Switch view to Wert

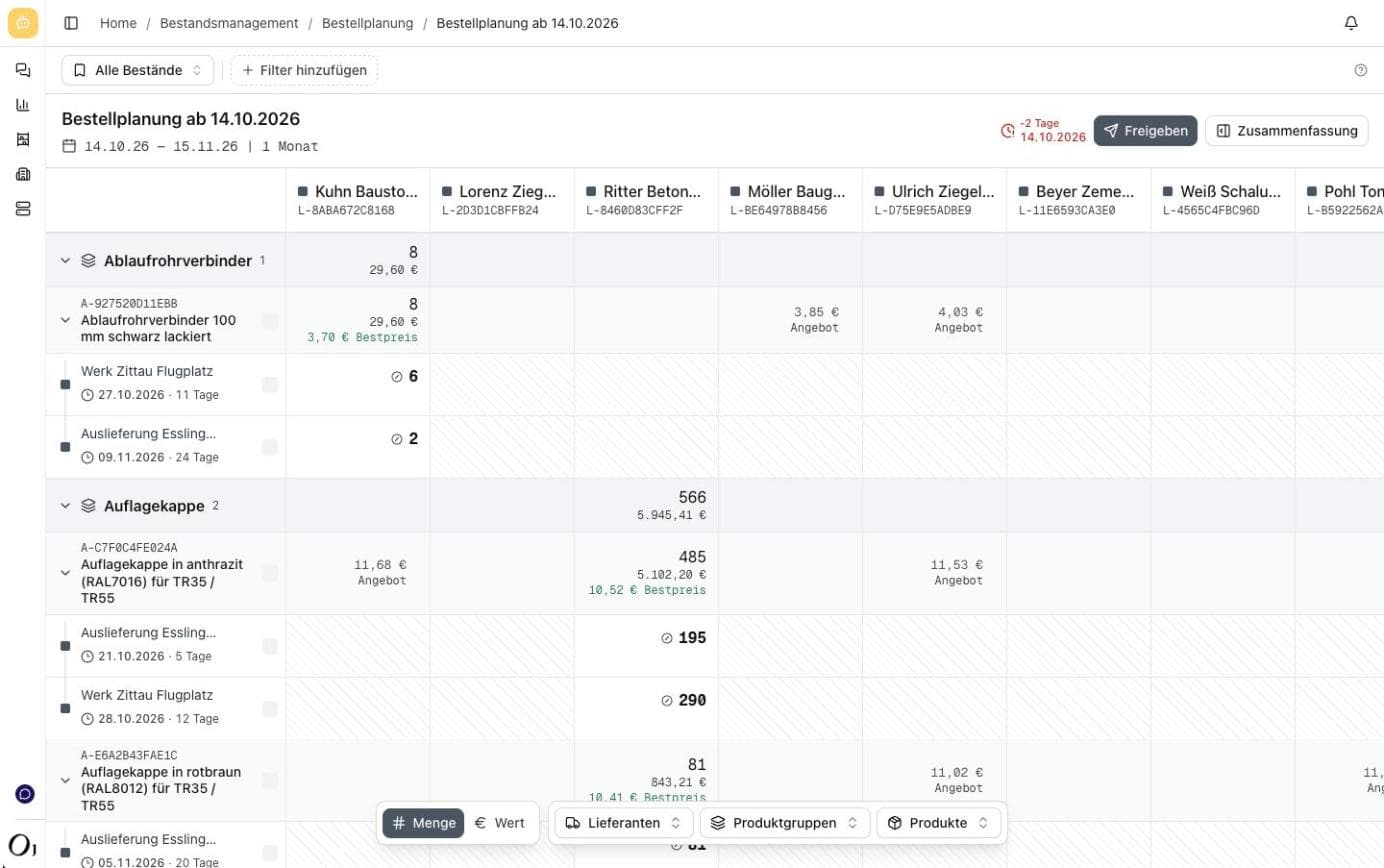tap(499, 823)
